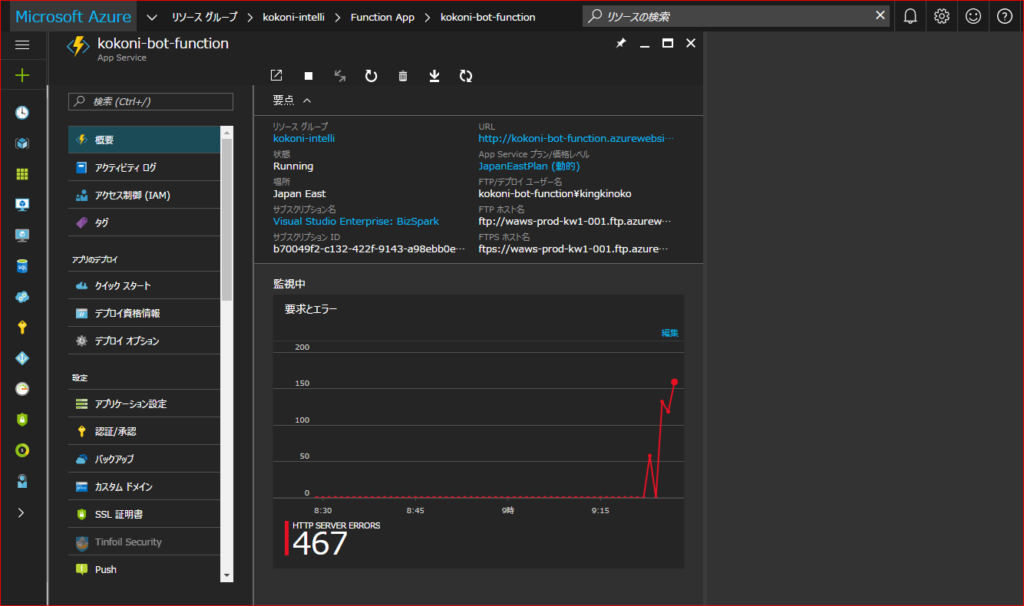Open the green circle sidebar icon

[x=22, y=450]
